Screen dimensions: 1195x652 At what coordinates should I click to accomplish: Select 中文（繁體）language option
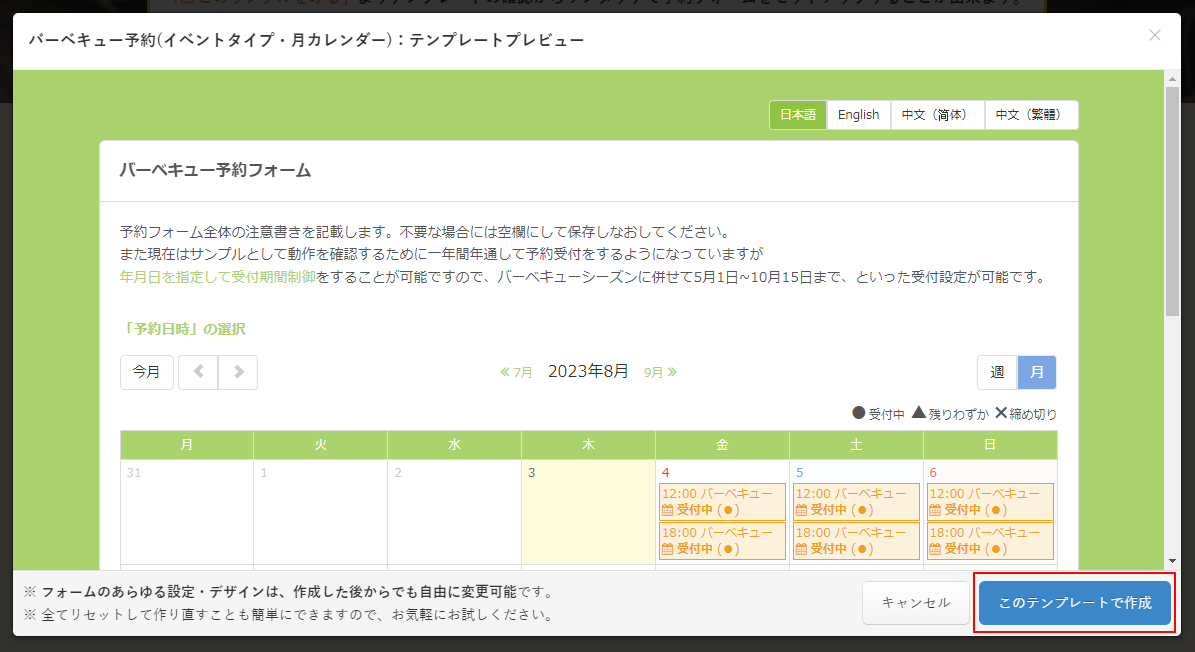click(1031, 115)
